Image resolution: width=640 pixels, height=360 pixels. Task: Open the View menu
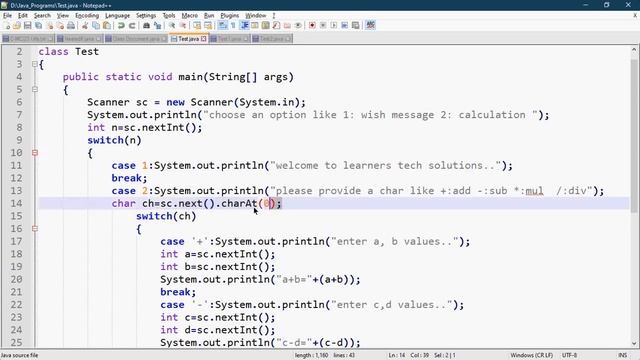(x=62, y=16)
